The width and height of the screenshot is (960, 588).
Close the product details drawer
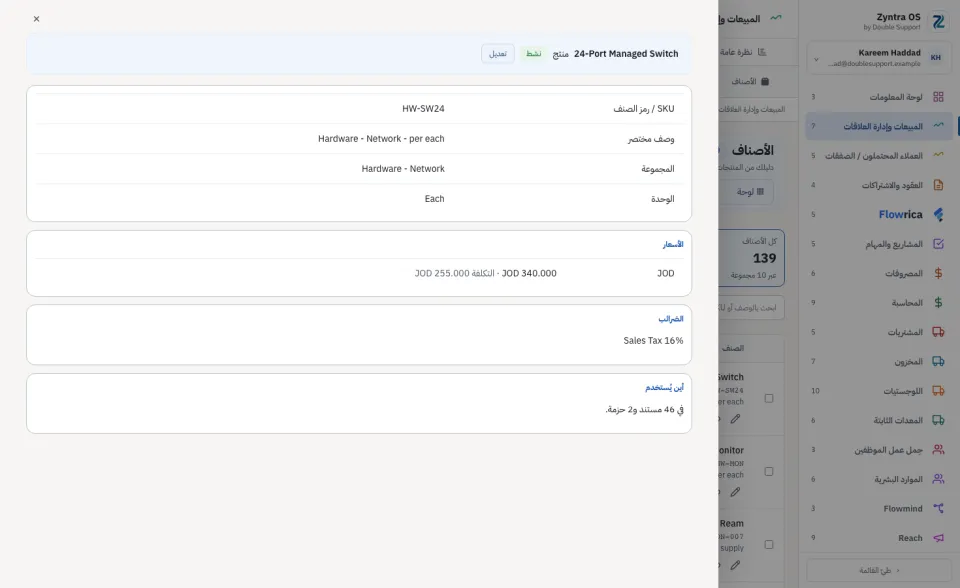tap(37, 19)
